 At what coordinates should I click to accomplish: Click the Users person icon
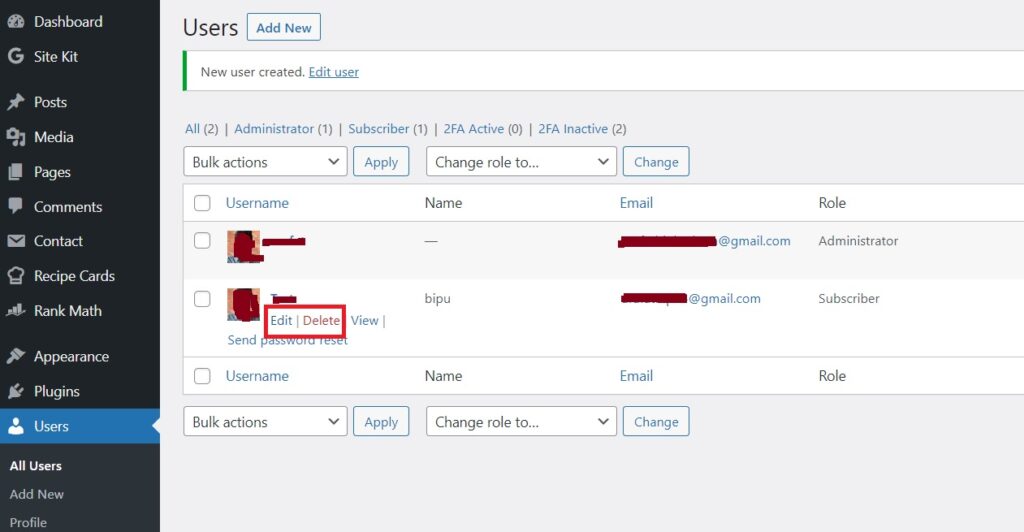pyautogui.click(x=16, y=426)
